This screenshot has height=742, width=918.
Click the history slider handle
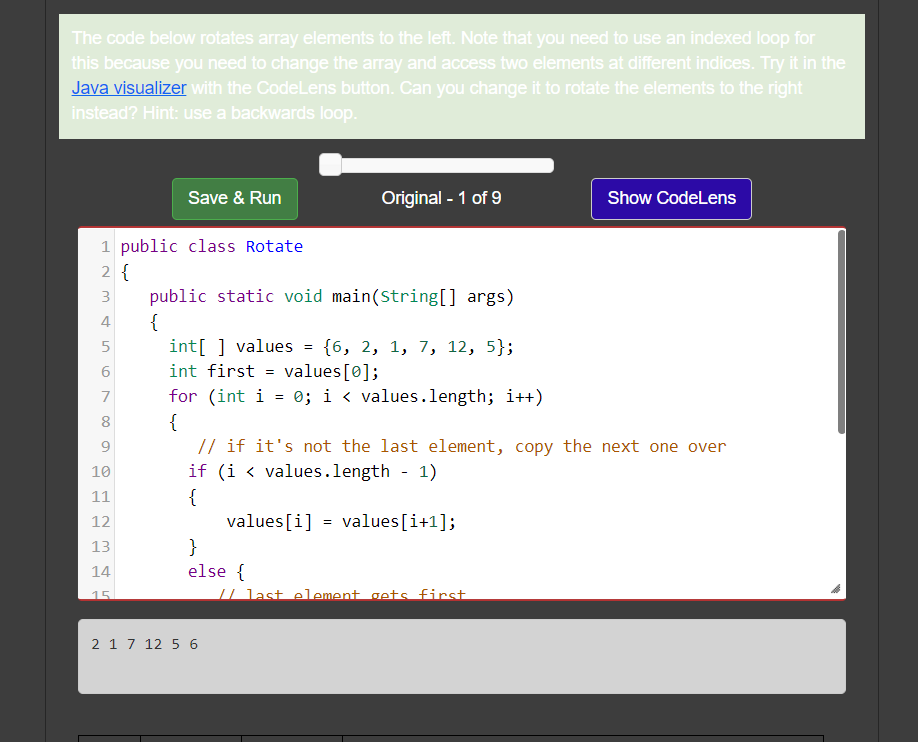pos(330,165)
